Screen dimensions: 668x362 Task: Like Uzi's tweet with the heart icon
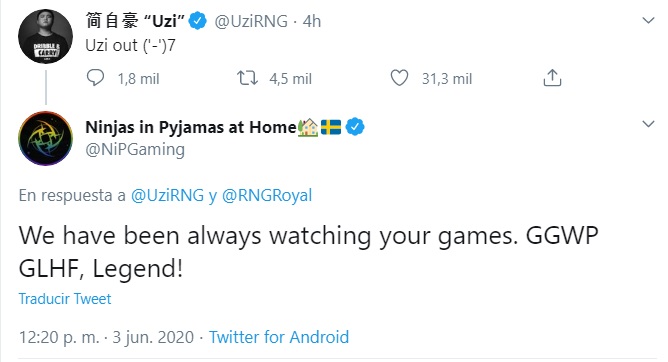(x=399, y=78)
